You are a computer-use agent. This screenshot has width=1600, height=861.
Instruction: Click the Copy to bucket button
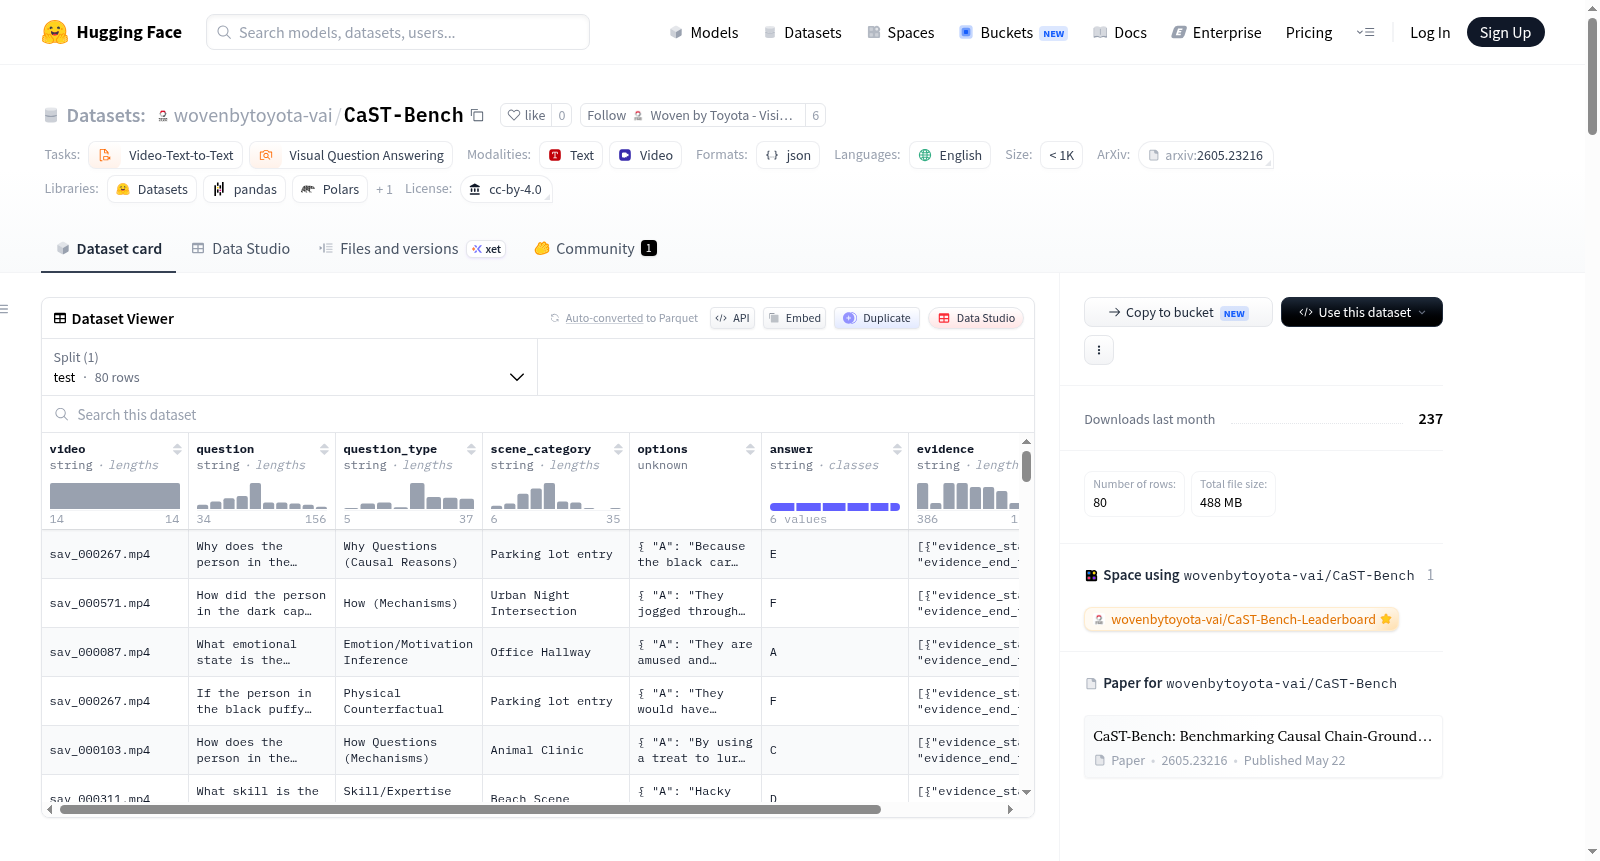[1178, 312]
